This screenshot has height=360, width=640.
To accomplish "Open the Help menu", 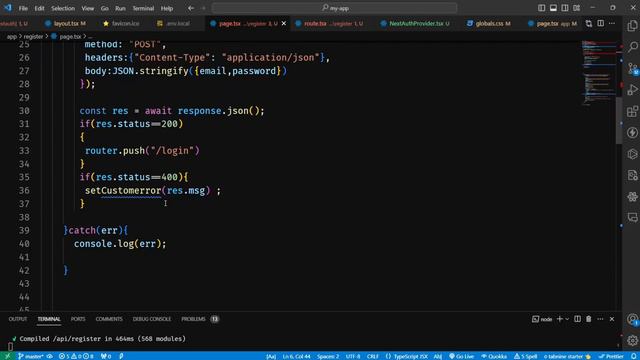I will [x=167, y=8].
